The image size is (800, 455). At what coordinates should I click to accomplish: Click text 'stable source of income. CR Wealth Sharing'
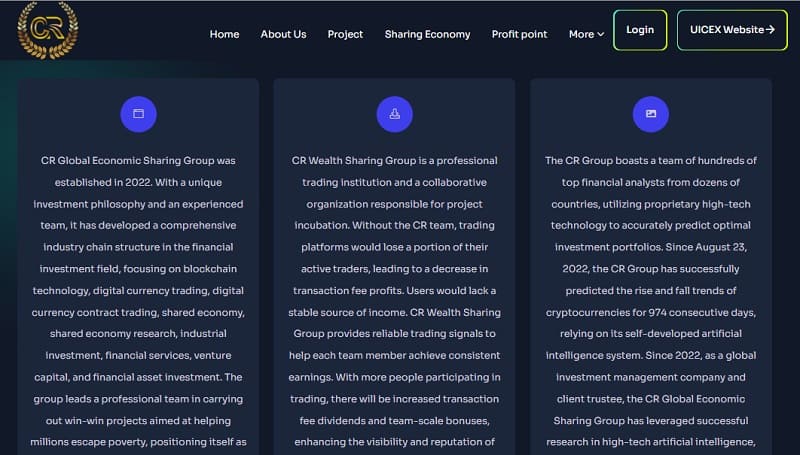(x=394, y=312)
